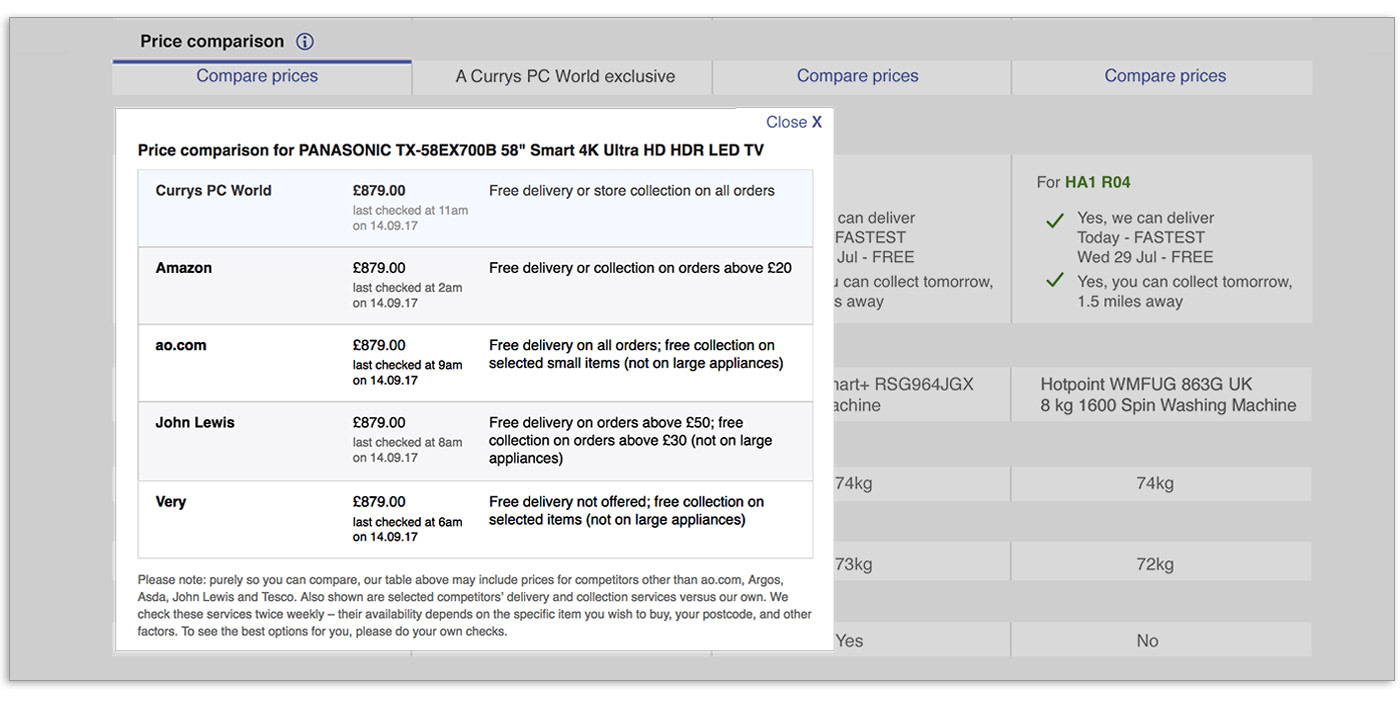Click the 'Yes, we can deliver' checkmark in last column
This screenshot has height=703, width=1400.
1054,221
